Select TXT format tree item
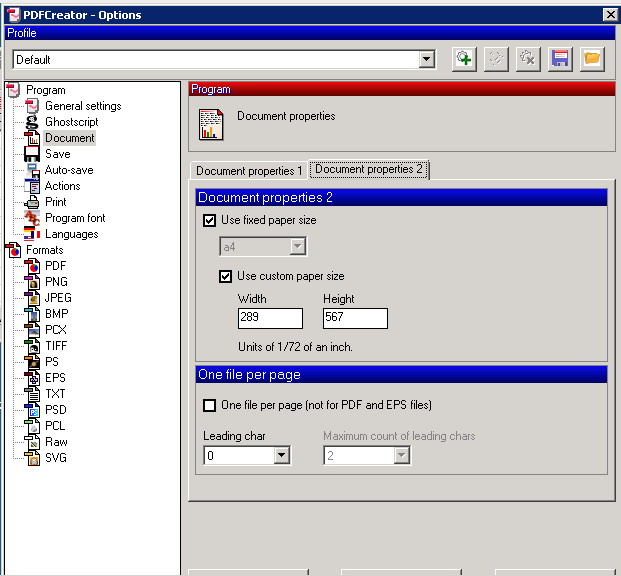 pos(55,394)
